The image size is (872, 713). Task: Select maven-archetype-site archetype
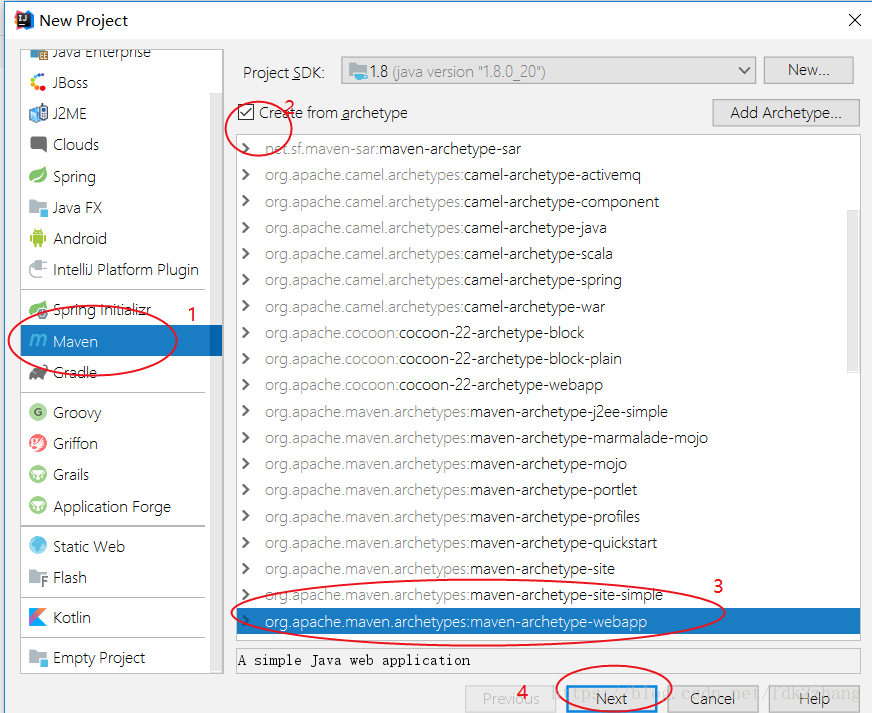548,569
